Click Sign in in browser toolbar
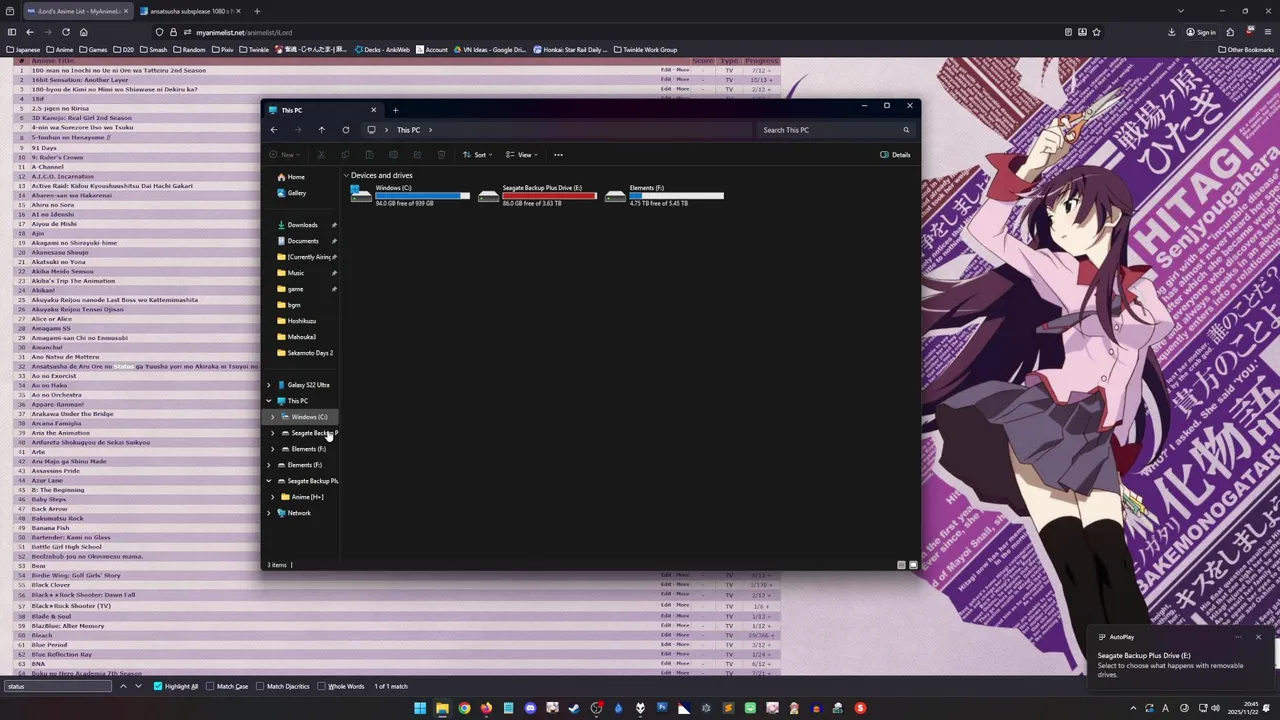 (1201, 32)
